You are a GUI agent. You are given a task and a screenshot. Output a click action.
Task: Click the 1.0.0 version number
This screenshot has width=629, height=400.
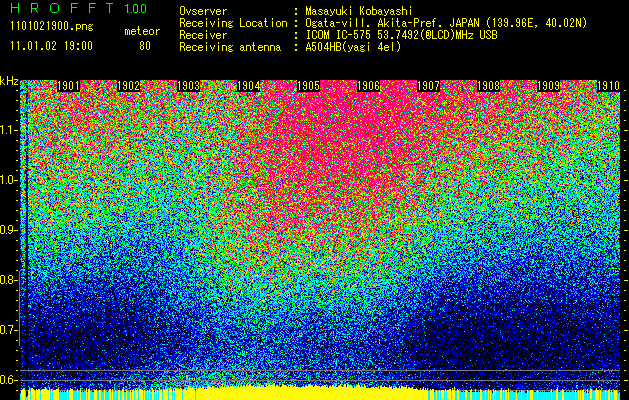click(136, 8)
